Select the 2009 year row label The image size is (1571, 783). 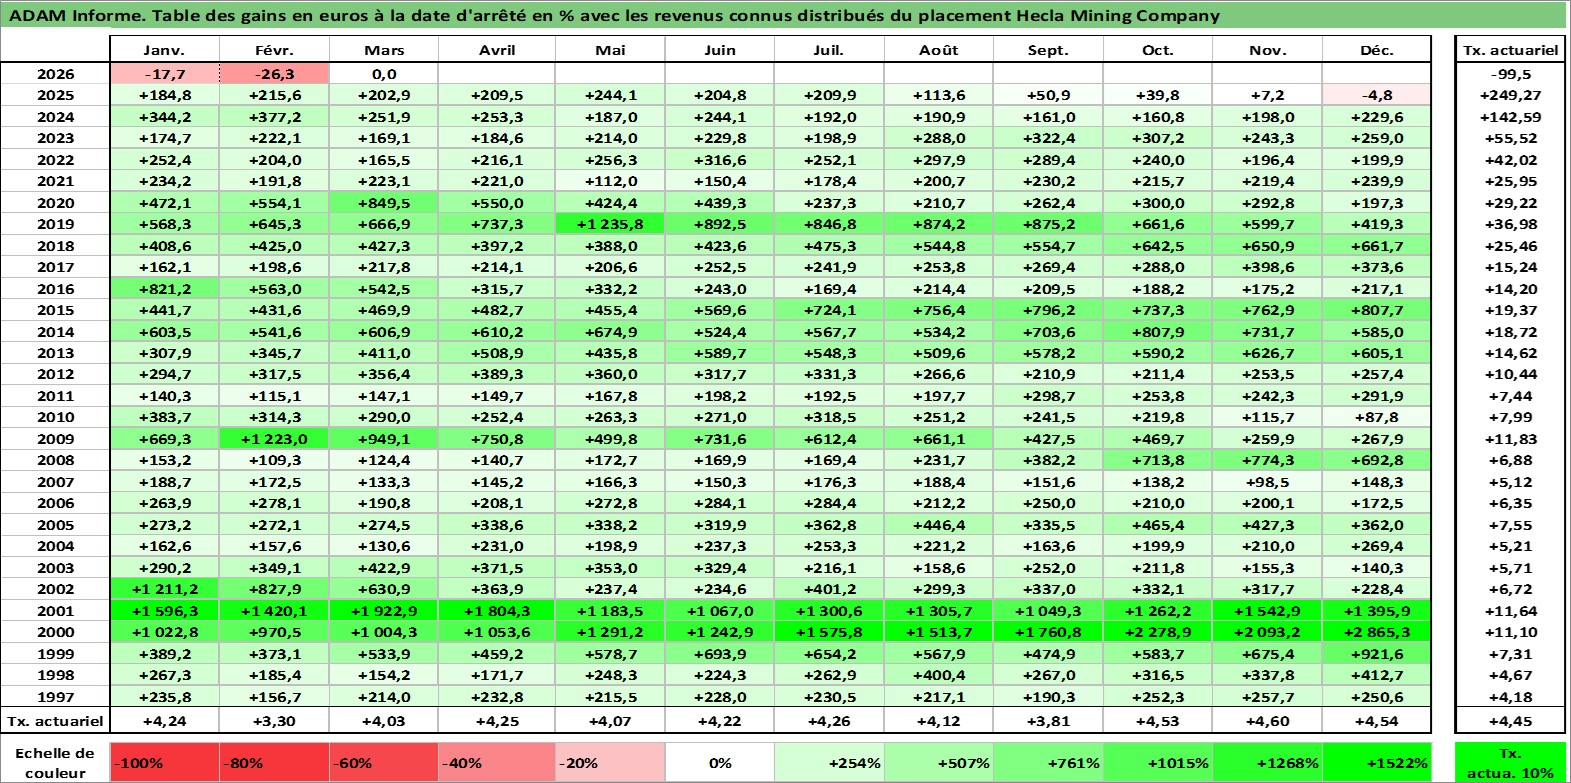55,439
